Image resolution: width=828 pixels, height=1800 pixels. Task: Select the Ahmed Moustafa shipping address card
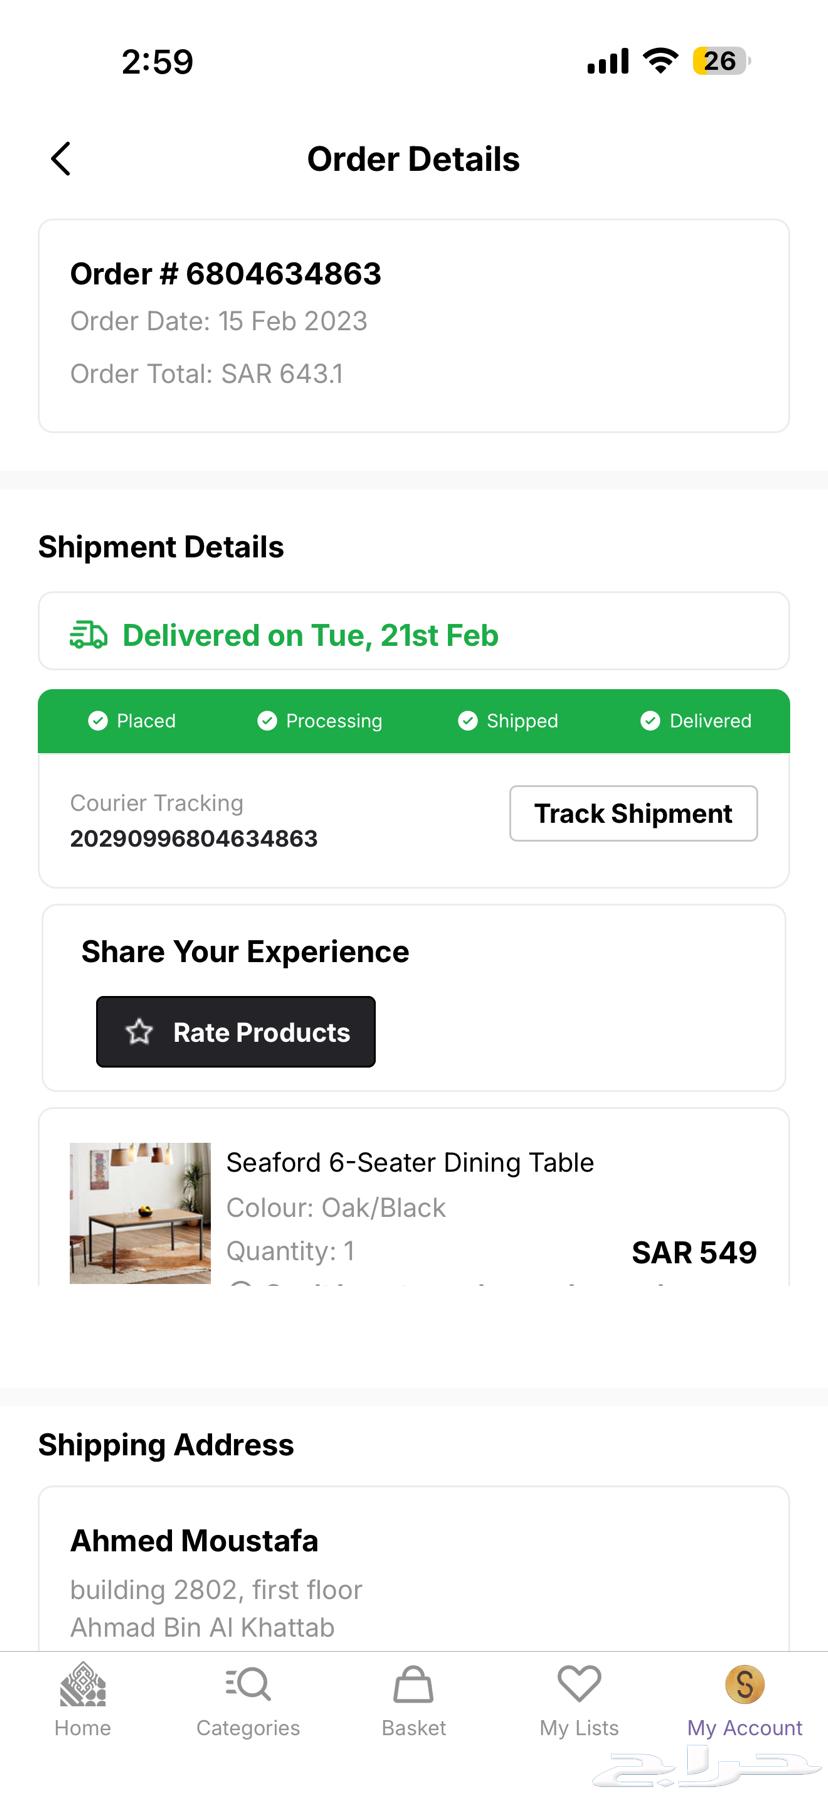coord(413,1570)
